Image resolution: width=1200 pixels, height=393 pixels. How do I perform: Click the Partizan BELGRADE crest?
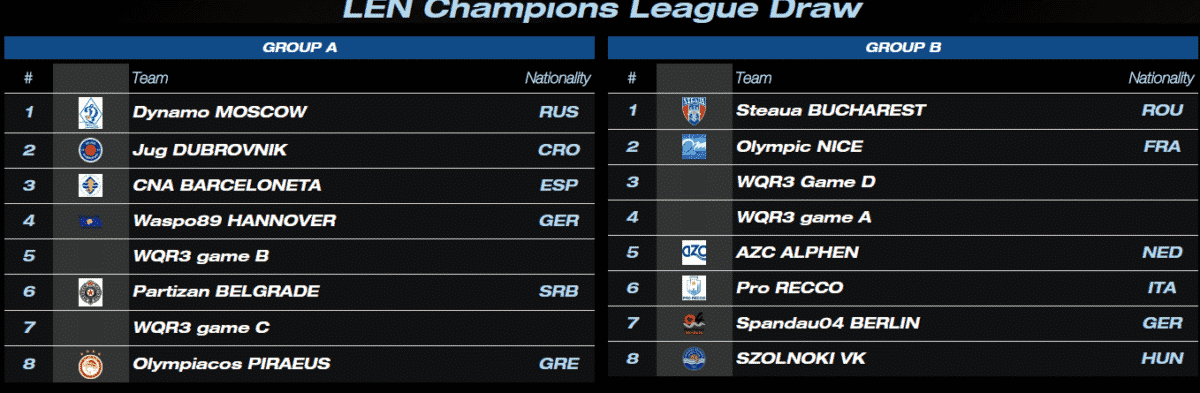pos(91,292)
